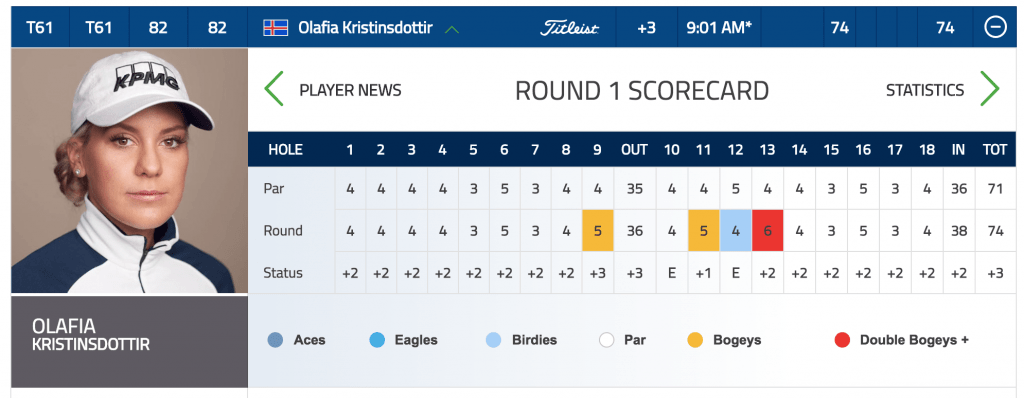1024x398 pixels.
Task: Collapse the green chevron beside Olafia Kristinsdottir
Action: (452, 29)
